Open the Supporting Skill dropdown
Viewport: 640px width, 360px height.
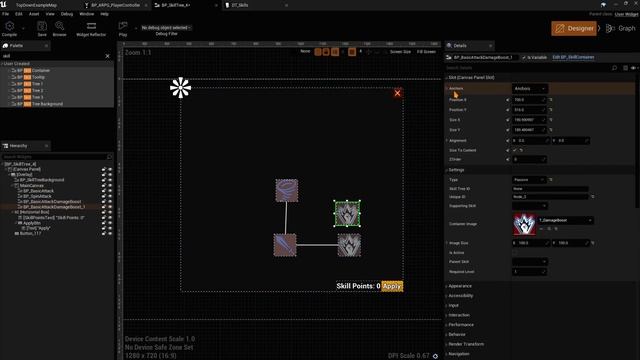(x=529, y=206)
